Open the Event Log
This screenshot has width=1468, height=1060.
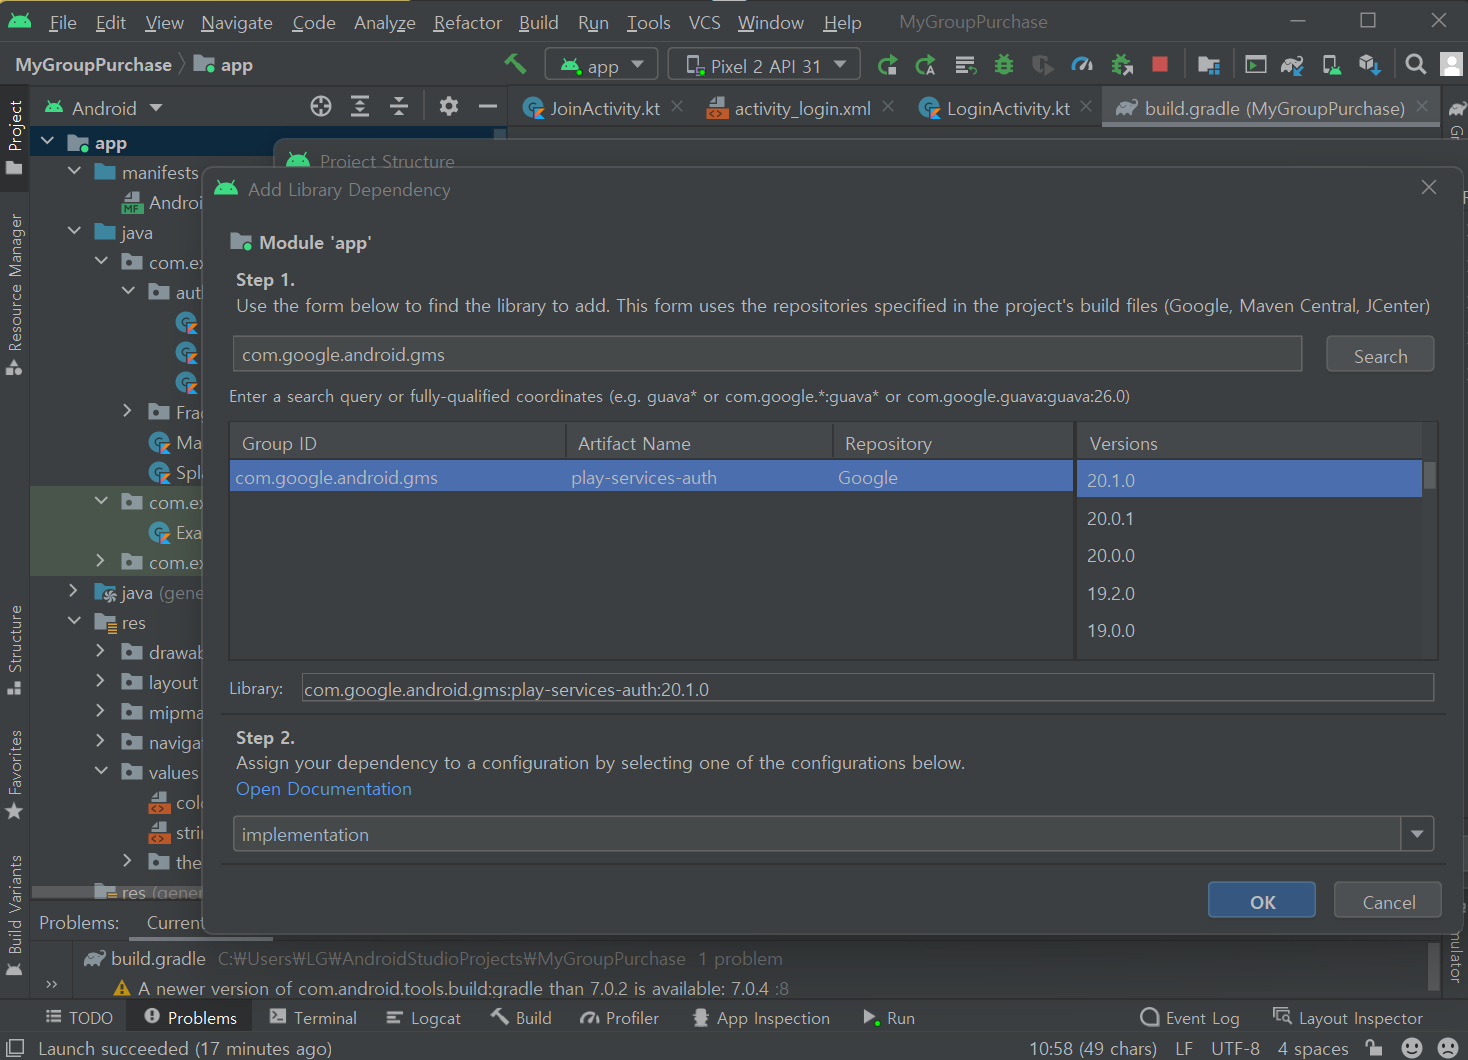(1190, 1017)
